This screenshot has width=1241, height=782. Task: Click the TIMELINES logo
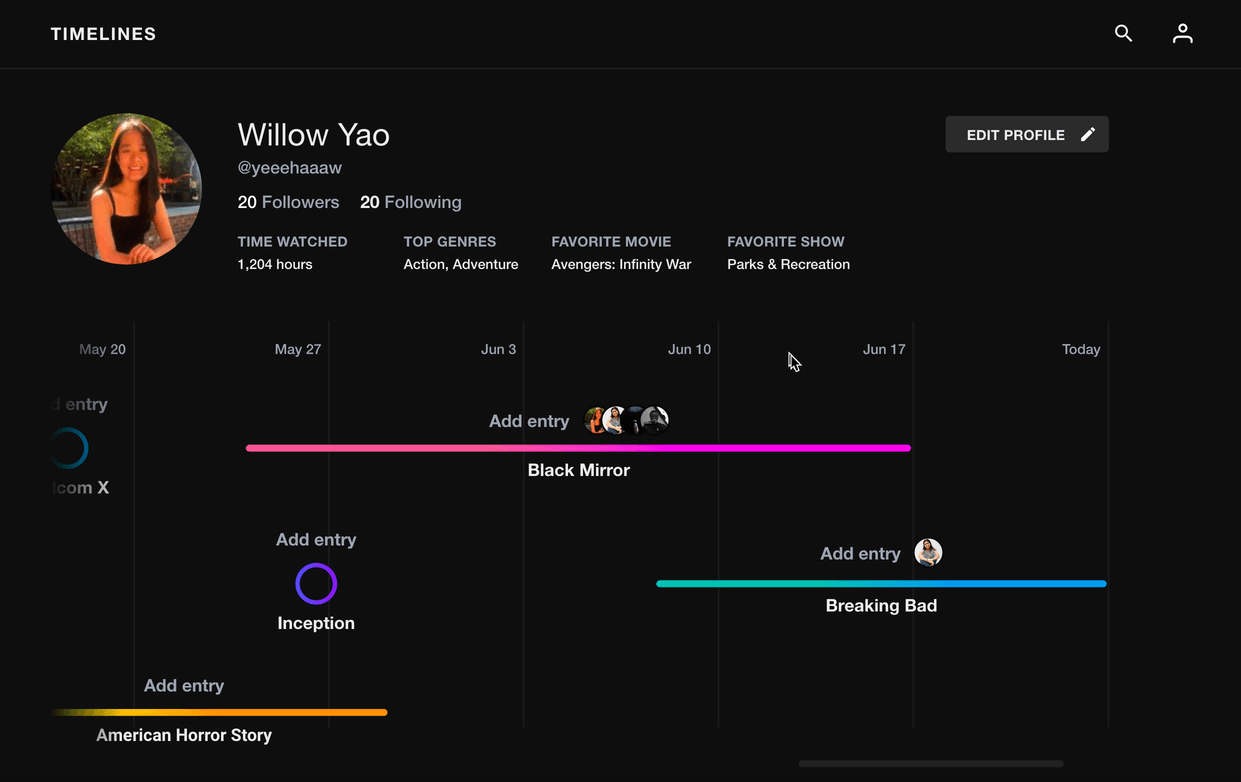(x=104, y=34)
